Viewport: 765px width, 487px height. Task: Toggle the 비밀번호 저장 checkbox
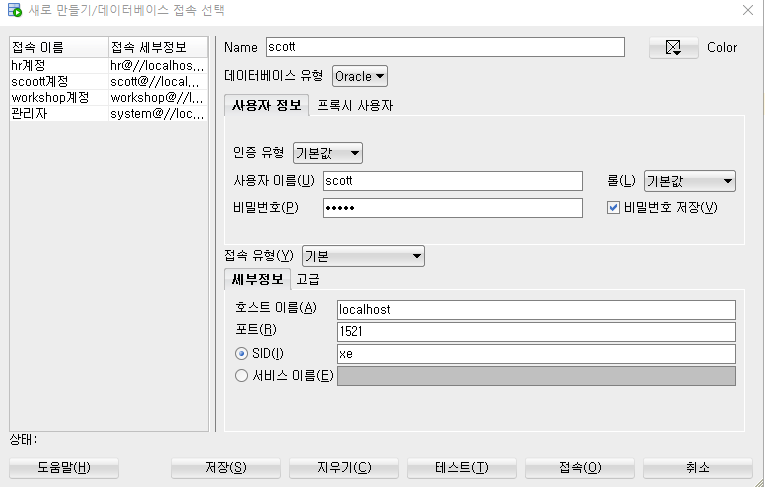(613, 208)
